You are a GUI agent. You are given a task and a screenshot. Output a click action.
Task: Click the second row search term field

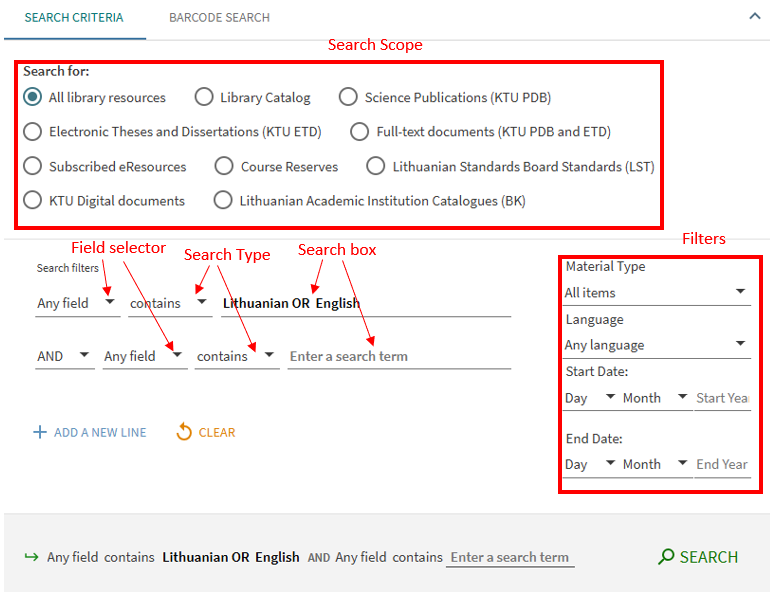click(398, 356)
